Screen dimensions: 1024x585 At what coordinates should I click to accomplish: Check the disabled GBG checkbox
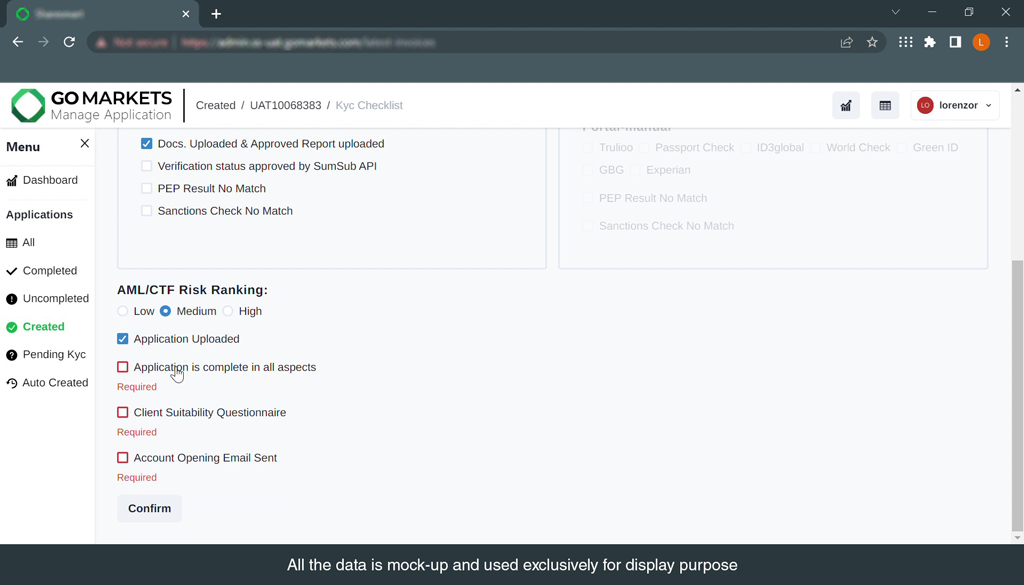pos(588,170)
